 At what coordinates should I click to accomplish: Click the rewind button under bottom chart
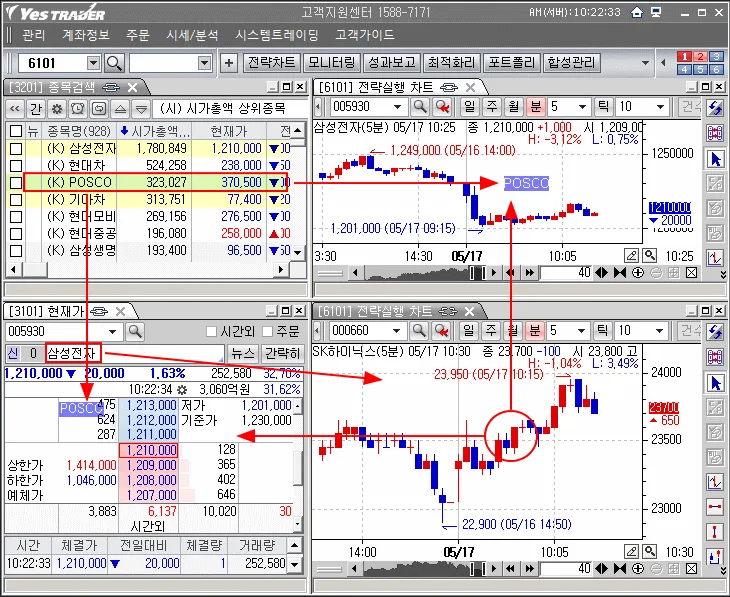[511, 569]
